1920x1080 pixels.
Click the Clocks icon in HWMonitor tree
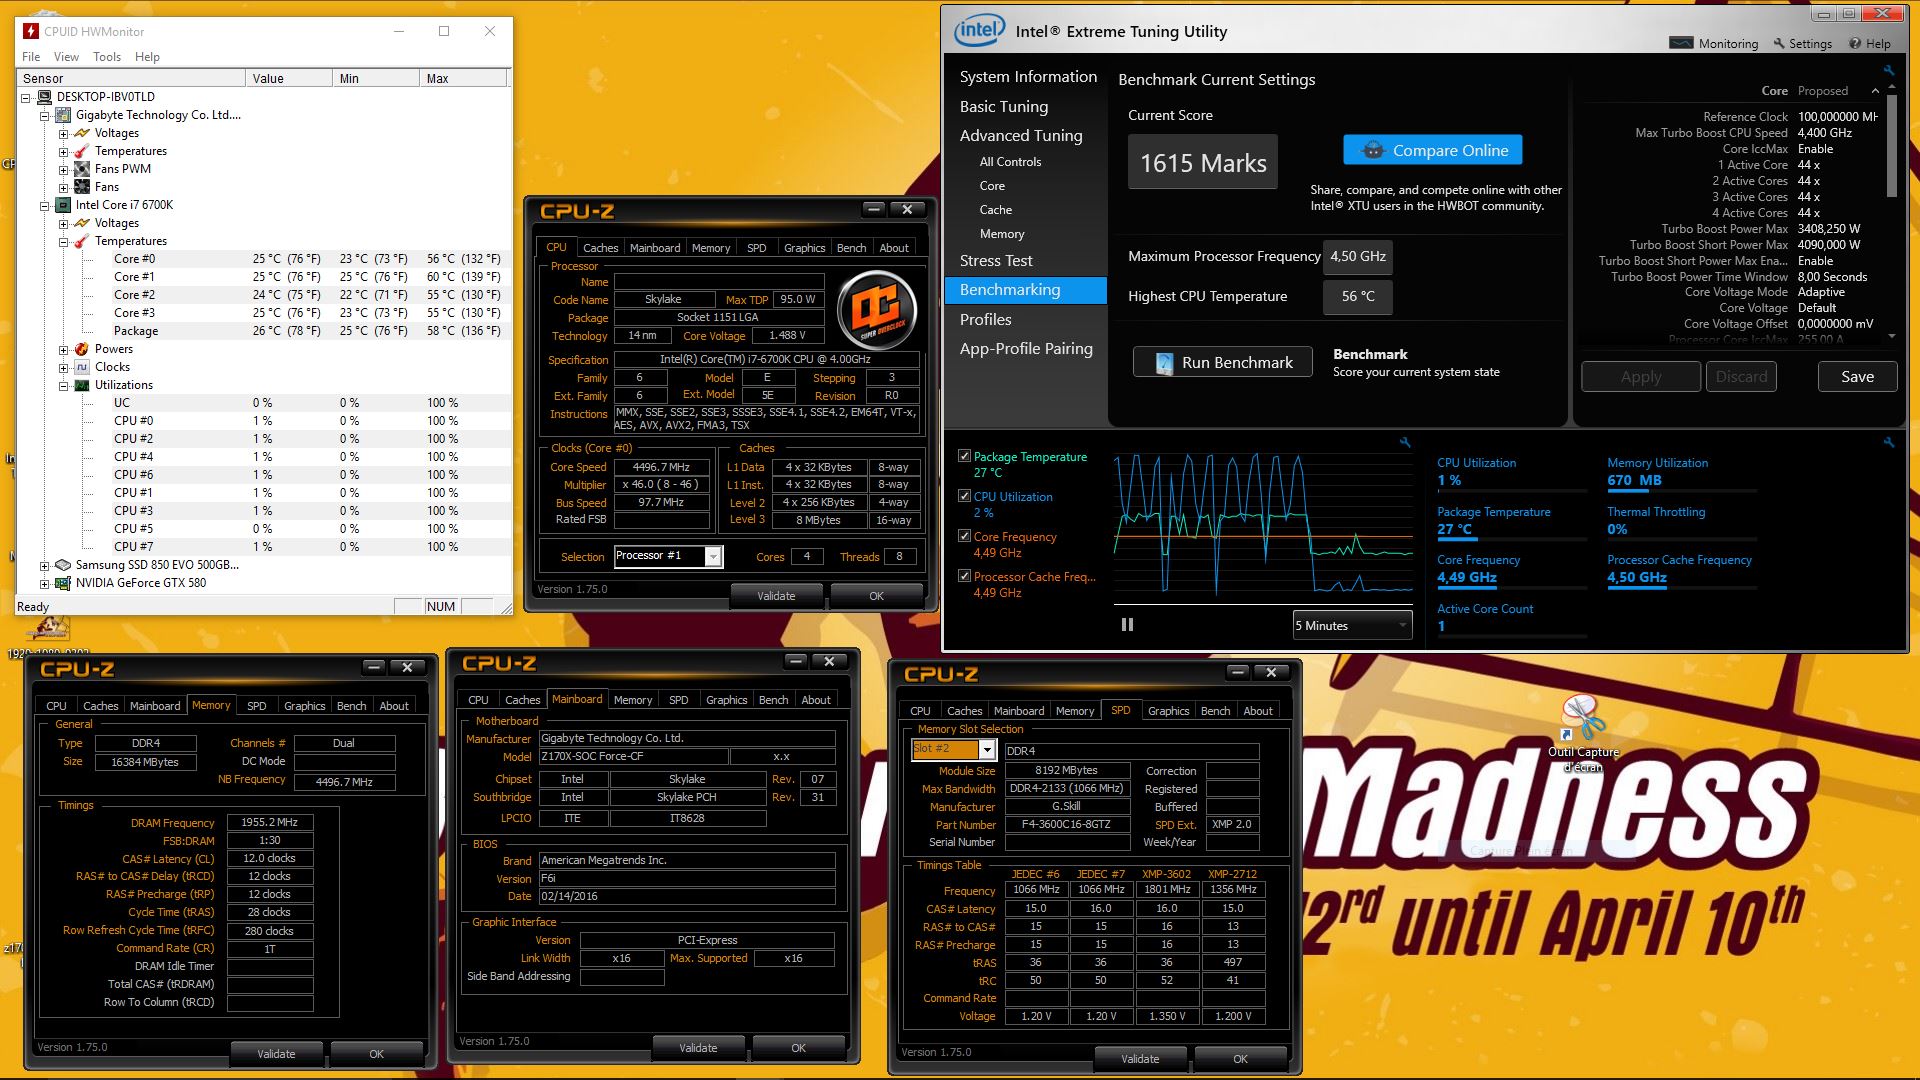pyautogui.click(x=82, y=367)
